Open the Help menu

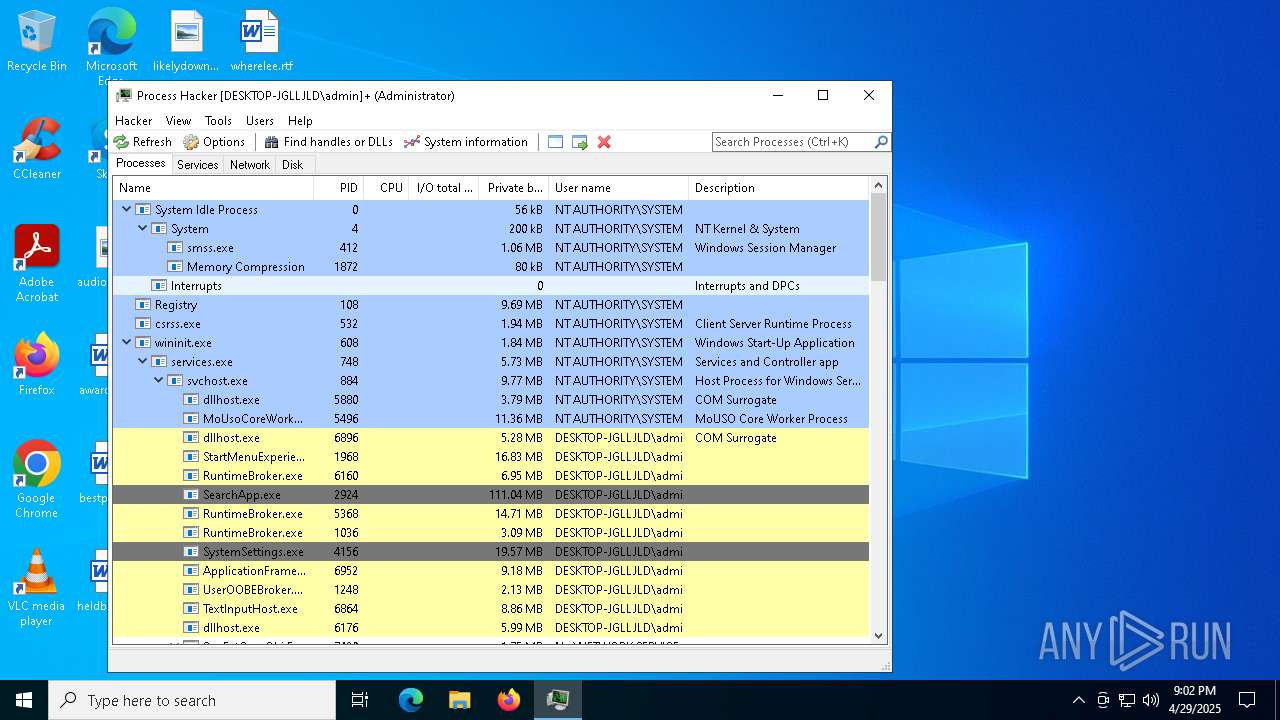tap(300, 121)
